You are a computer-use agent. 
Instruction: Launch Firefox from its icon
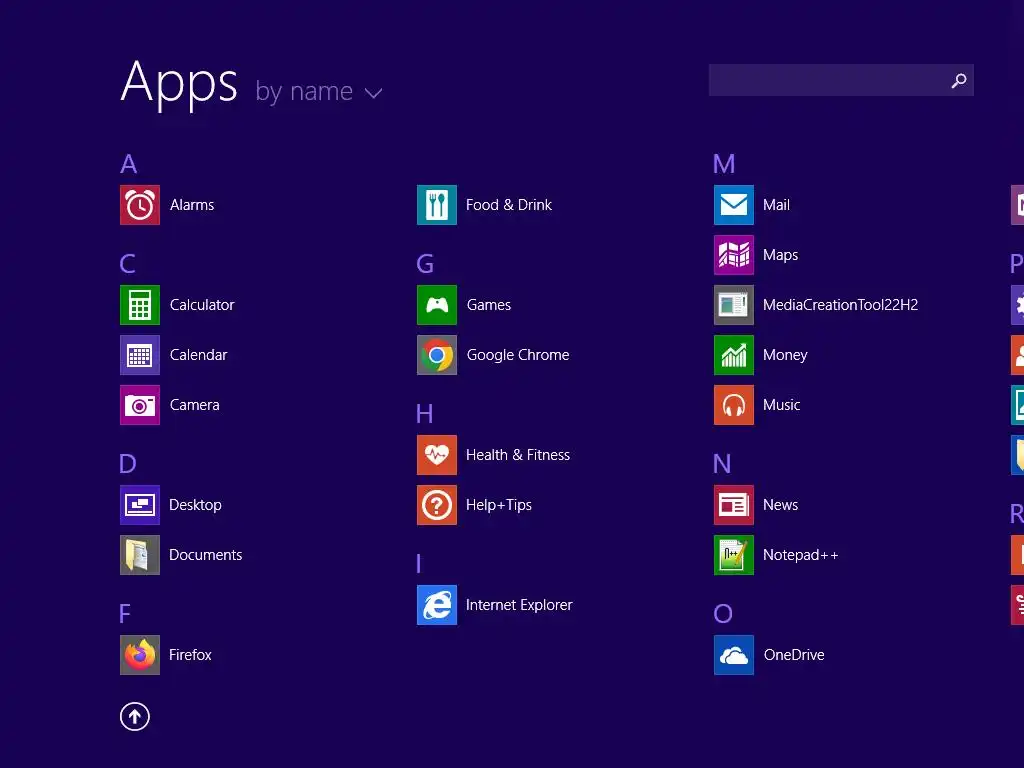140,655
